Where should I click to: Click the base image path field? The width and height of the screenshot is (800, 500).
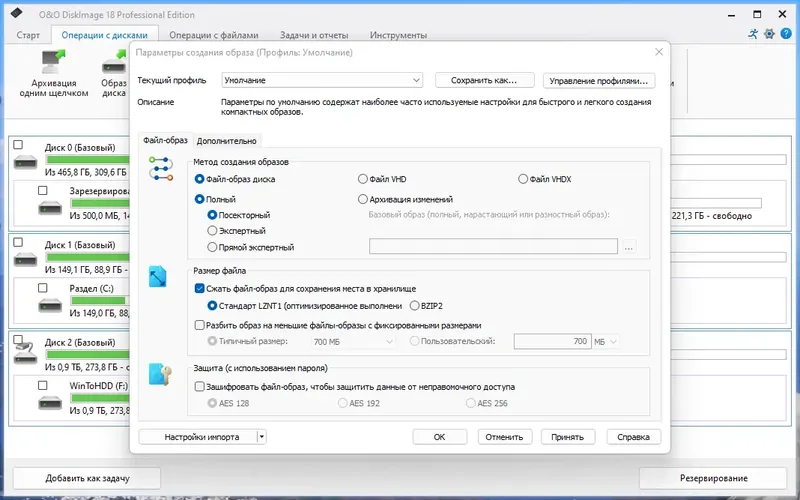[493, 246]
